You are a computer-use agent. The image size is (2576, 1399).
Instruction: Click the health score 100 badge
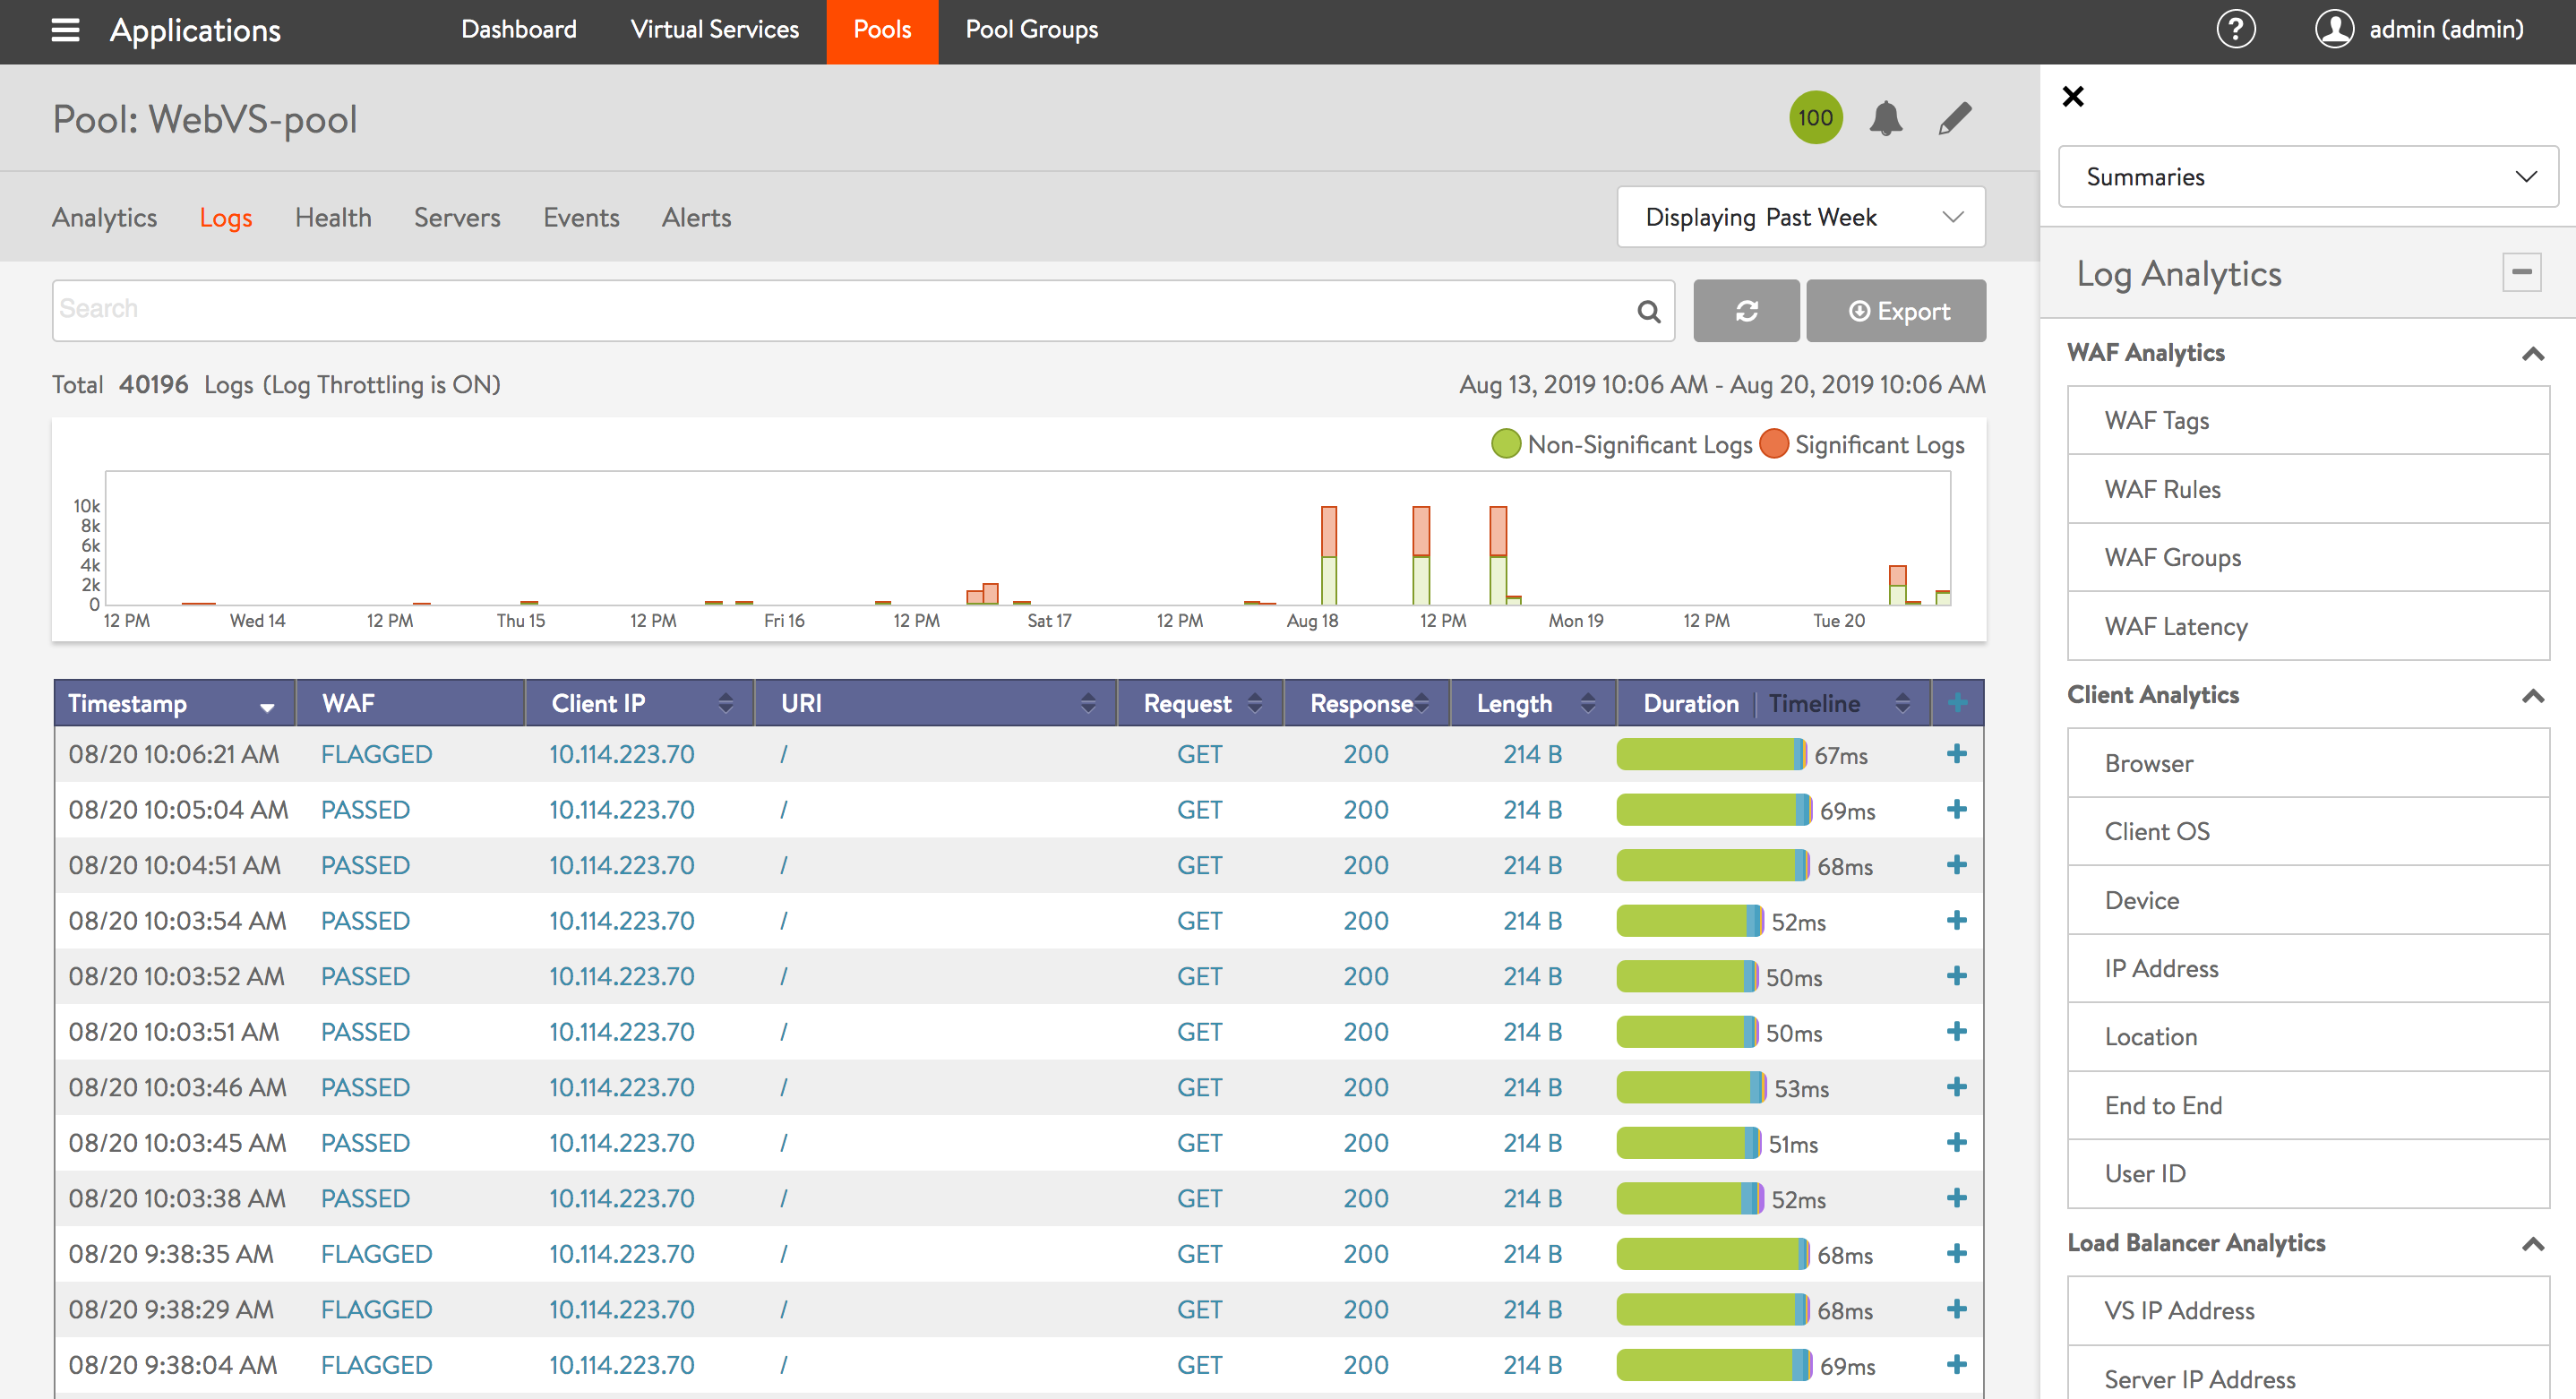point(1815,118)
